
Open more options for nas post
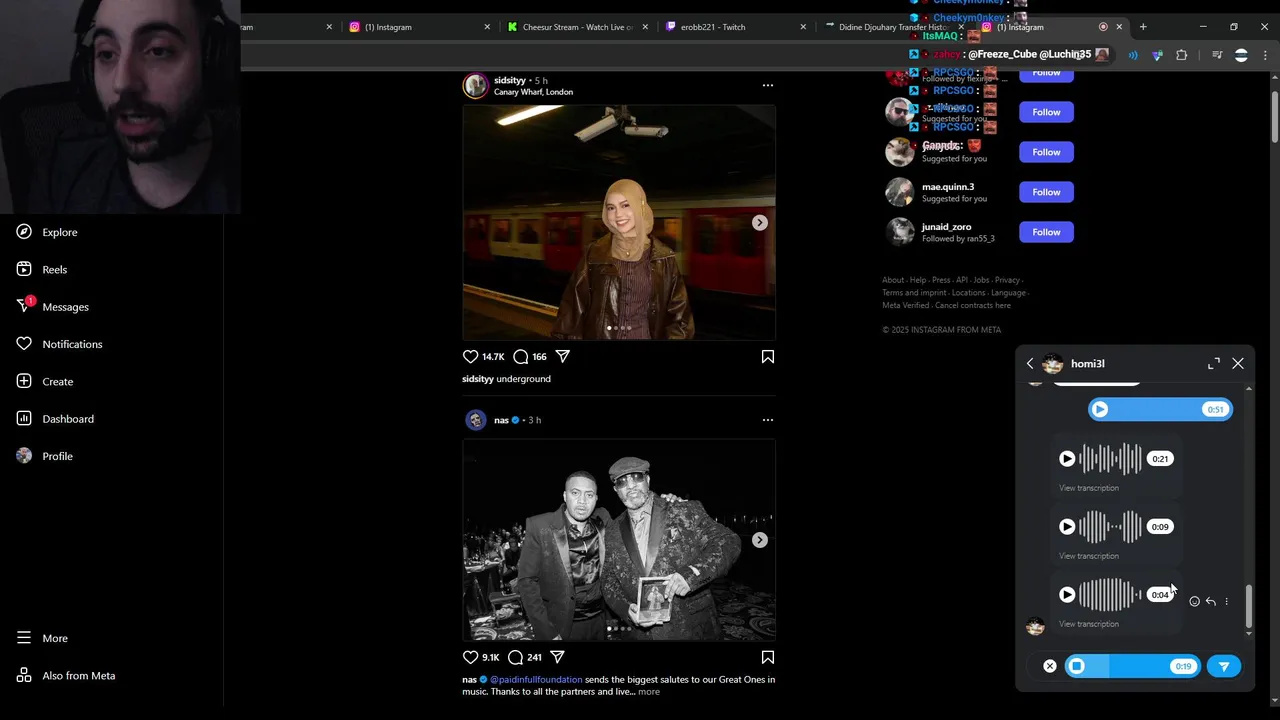coord(768,420)
